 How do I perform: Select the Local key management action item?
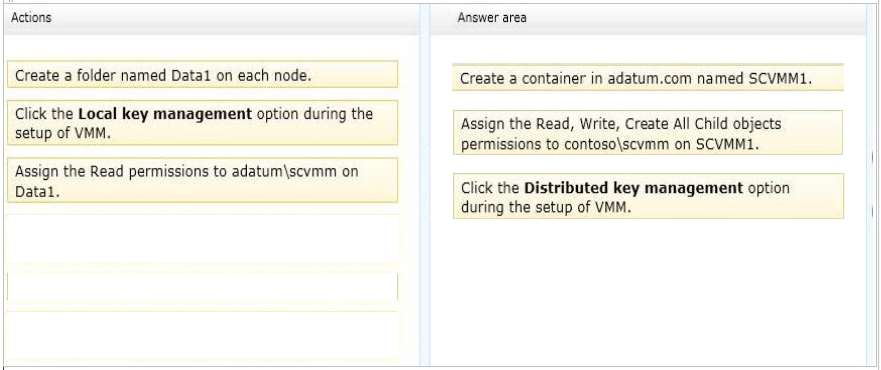point(202,123)
